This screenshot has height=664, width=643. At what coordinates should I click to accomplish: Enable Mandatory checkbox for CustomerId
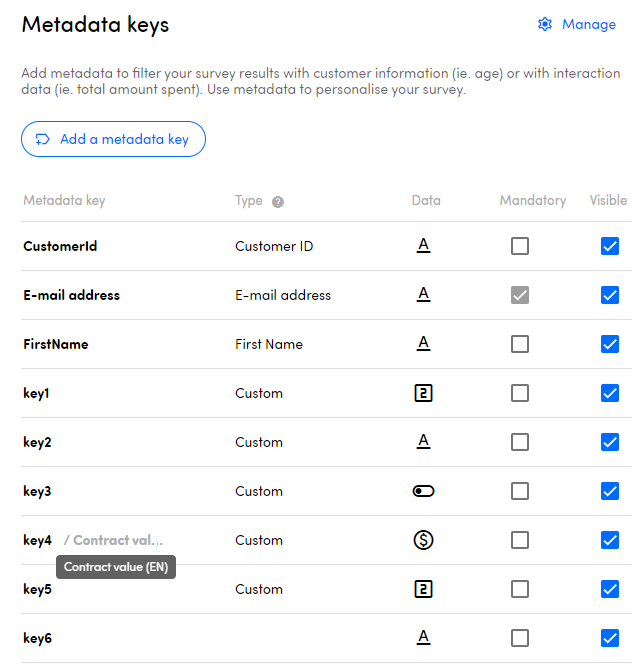(x=520, y=246)
